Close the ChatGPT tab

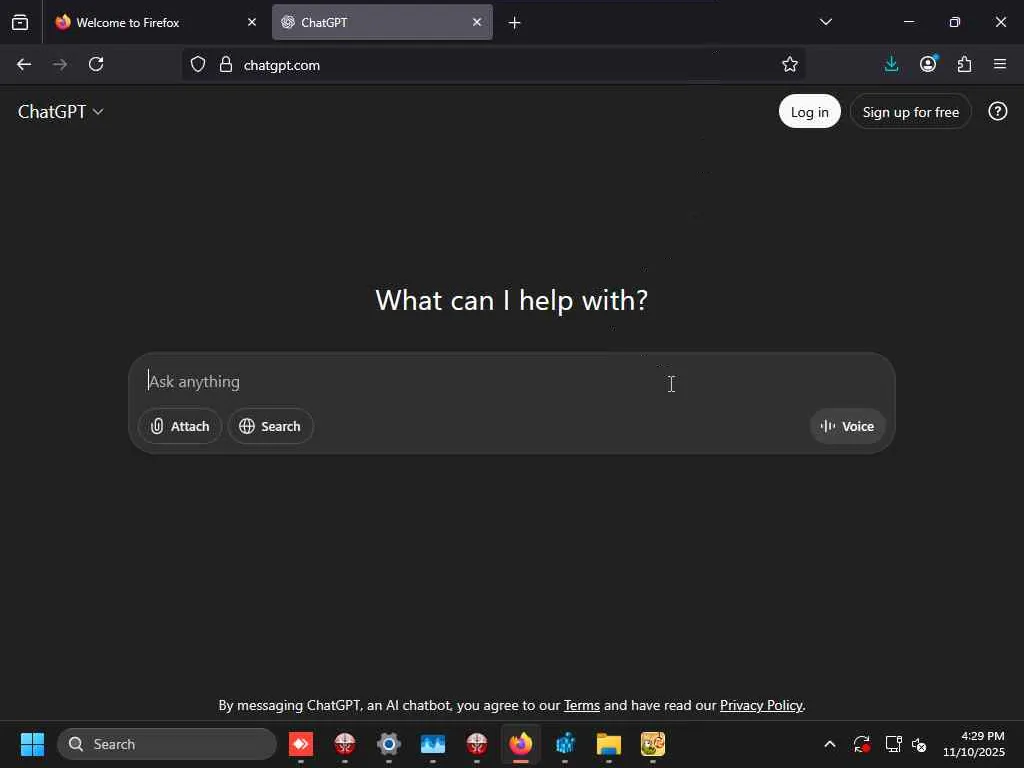(x=477, y=22)
